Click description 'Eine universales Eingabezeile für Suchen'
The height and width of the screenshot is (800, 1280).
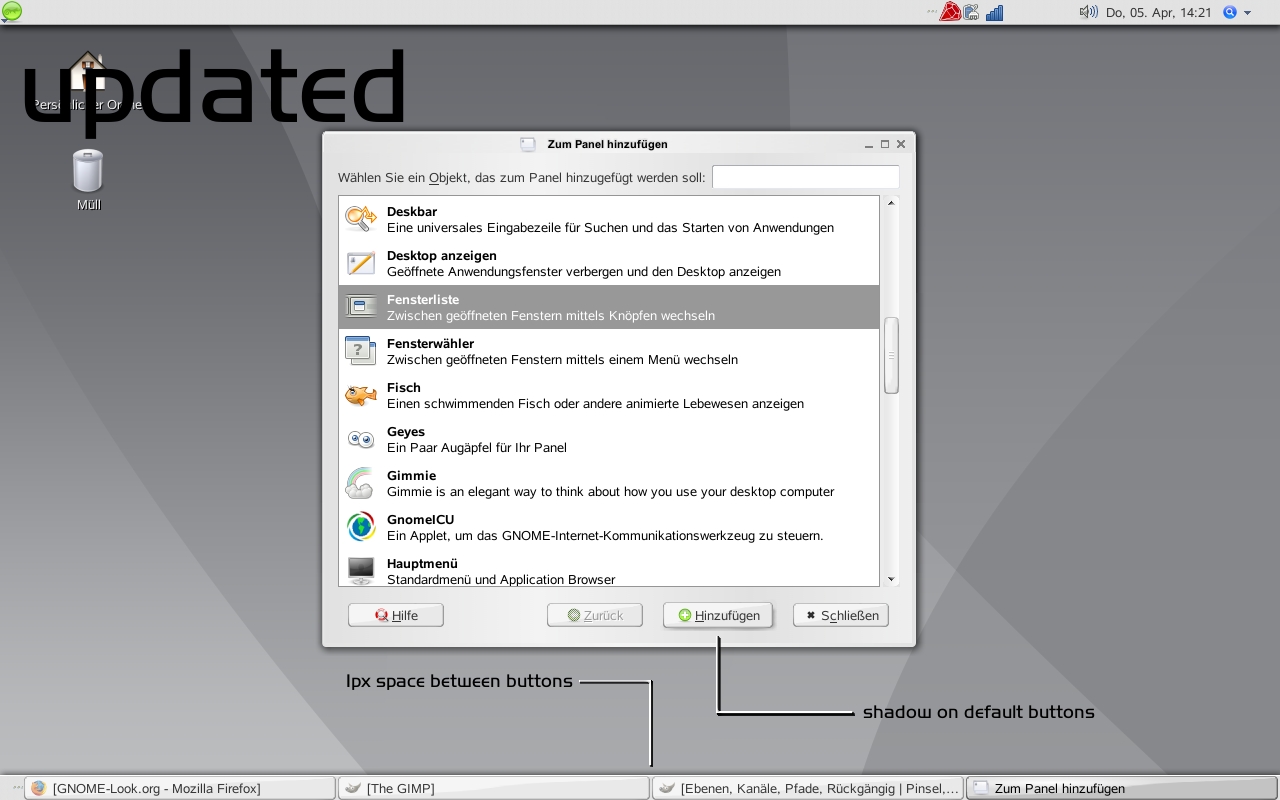610,228
